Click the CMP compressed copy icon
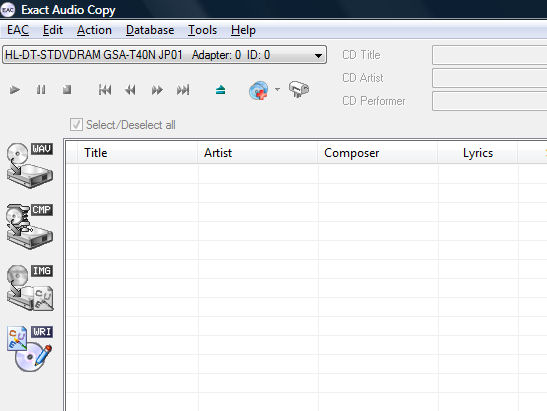The height and width of the screenshot is (411, 547). pyautogui.click(x=30, y=226)
